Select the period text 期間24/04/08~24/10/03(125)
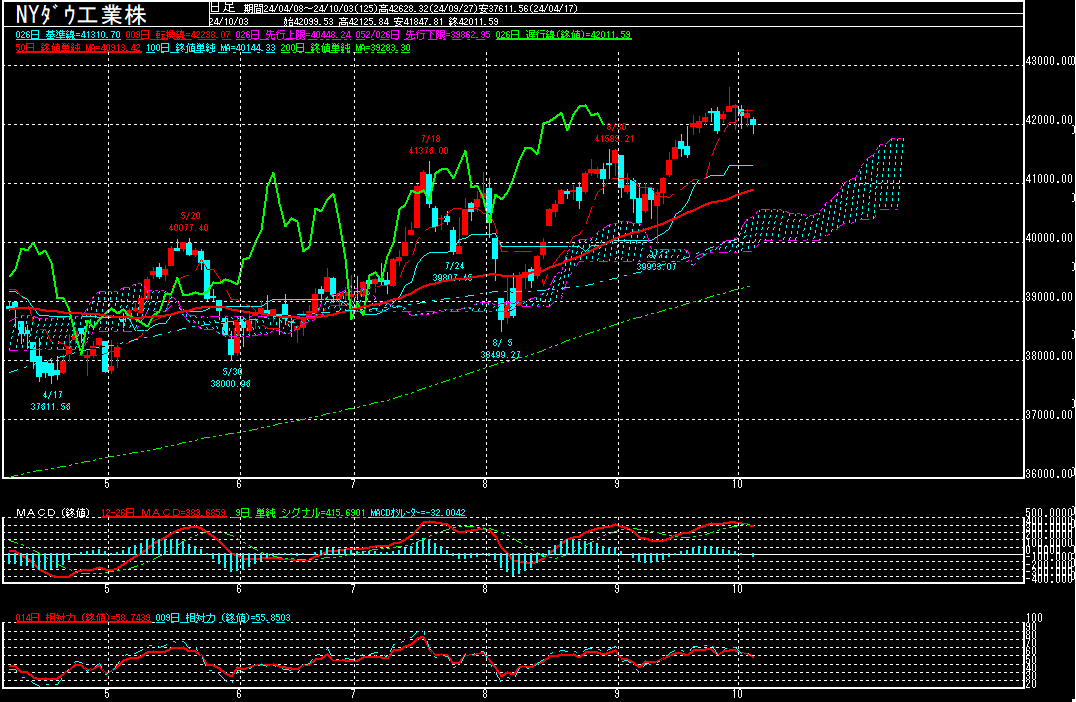The image size is (1076, 702). (x=310, y=8)
